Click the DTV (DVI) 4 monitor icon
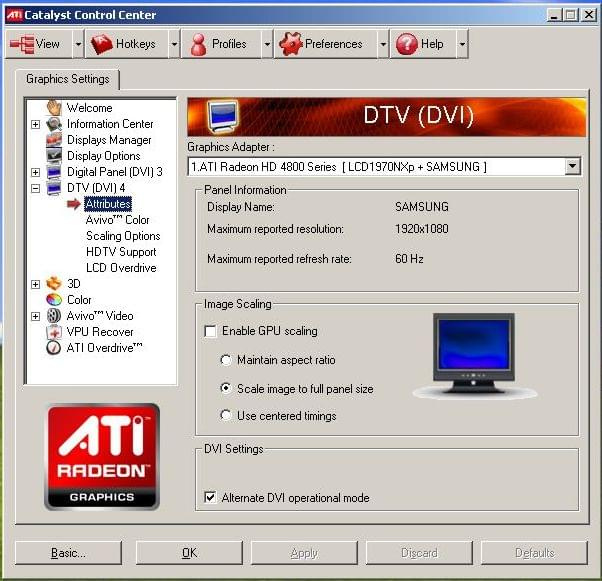Screen dimensions: 602x581 coord(54,188)
